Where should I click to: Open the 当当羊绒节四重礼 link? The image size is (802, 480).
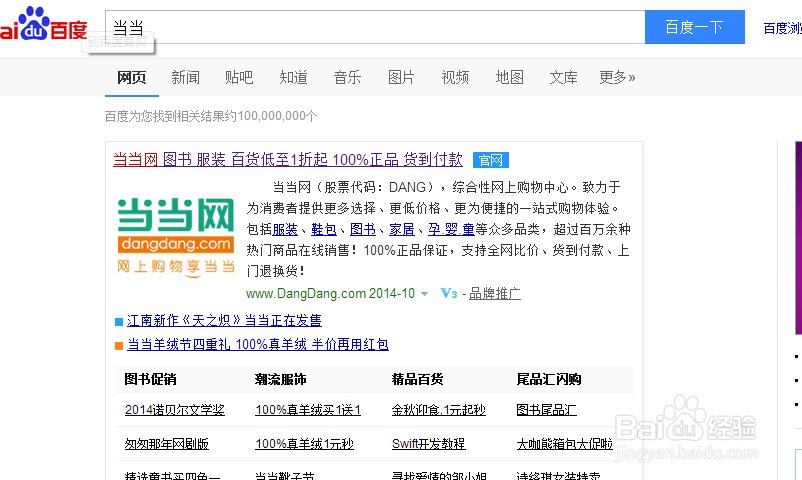click(258, 344)
